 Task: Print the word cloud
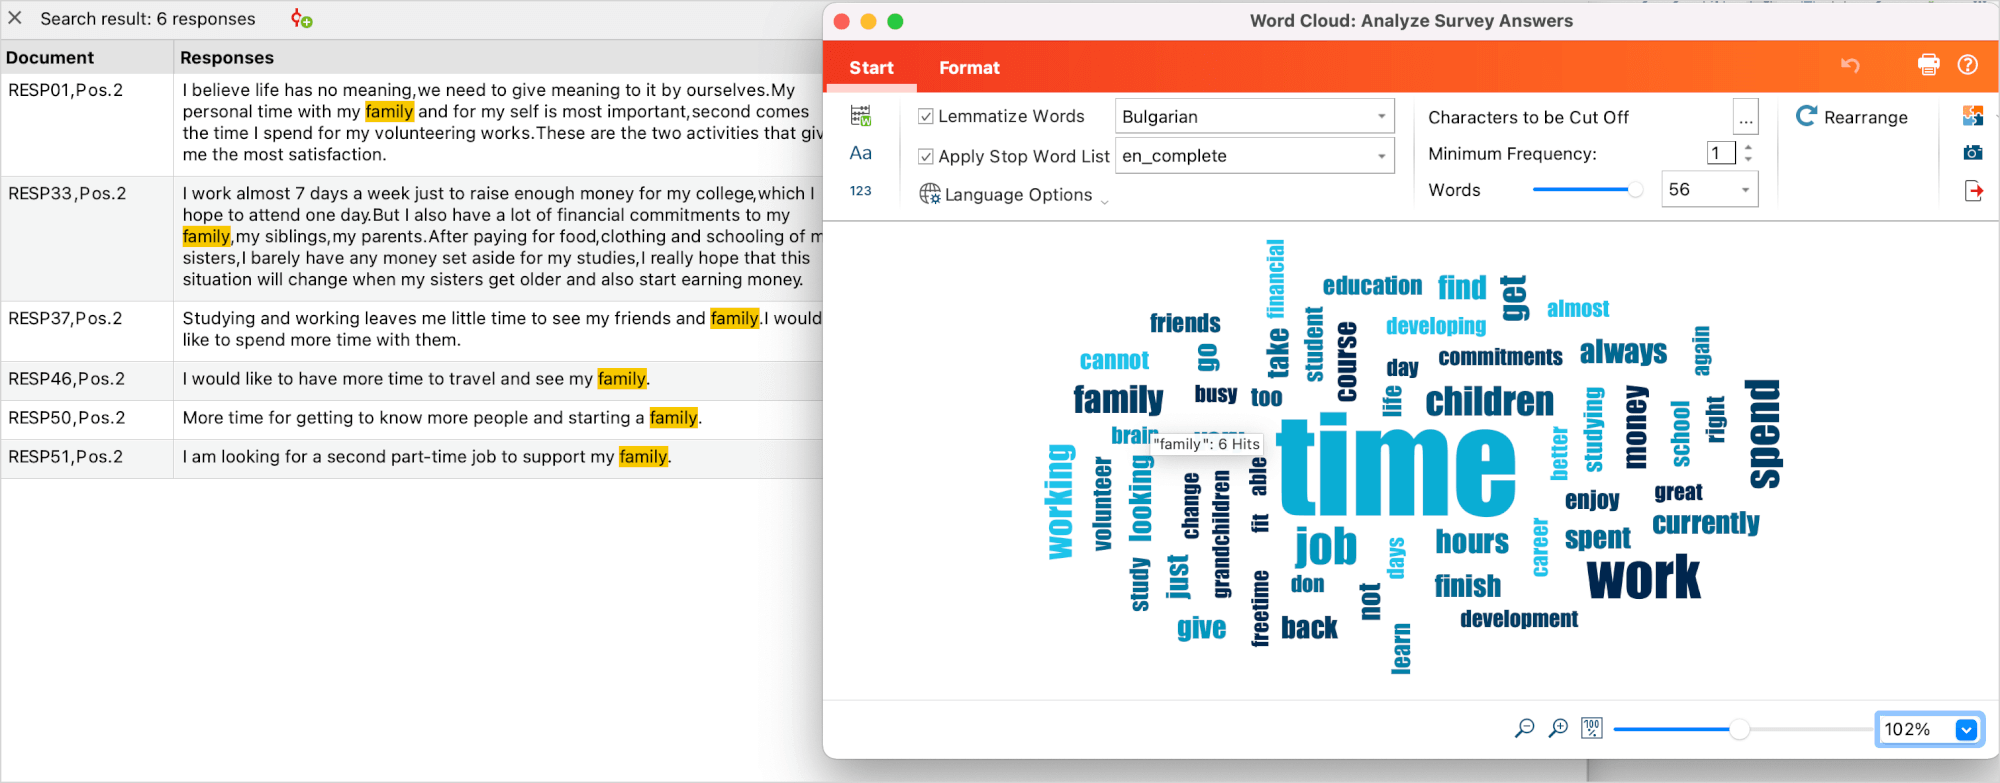click(1928, 66)
